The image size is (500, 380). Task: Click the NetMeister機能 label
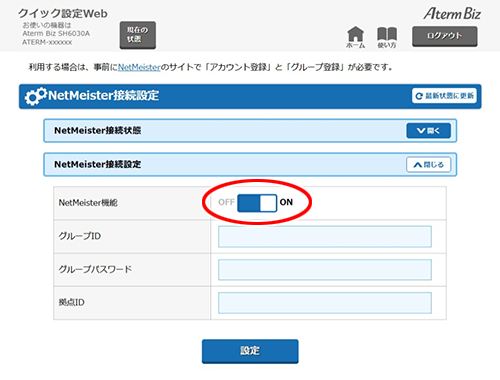point(88,203)
